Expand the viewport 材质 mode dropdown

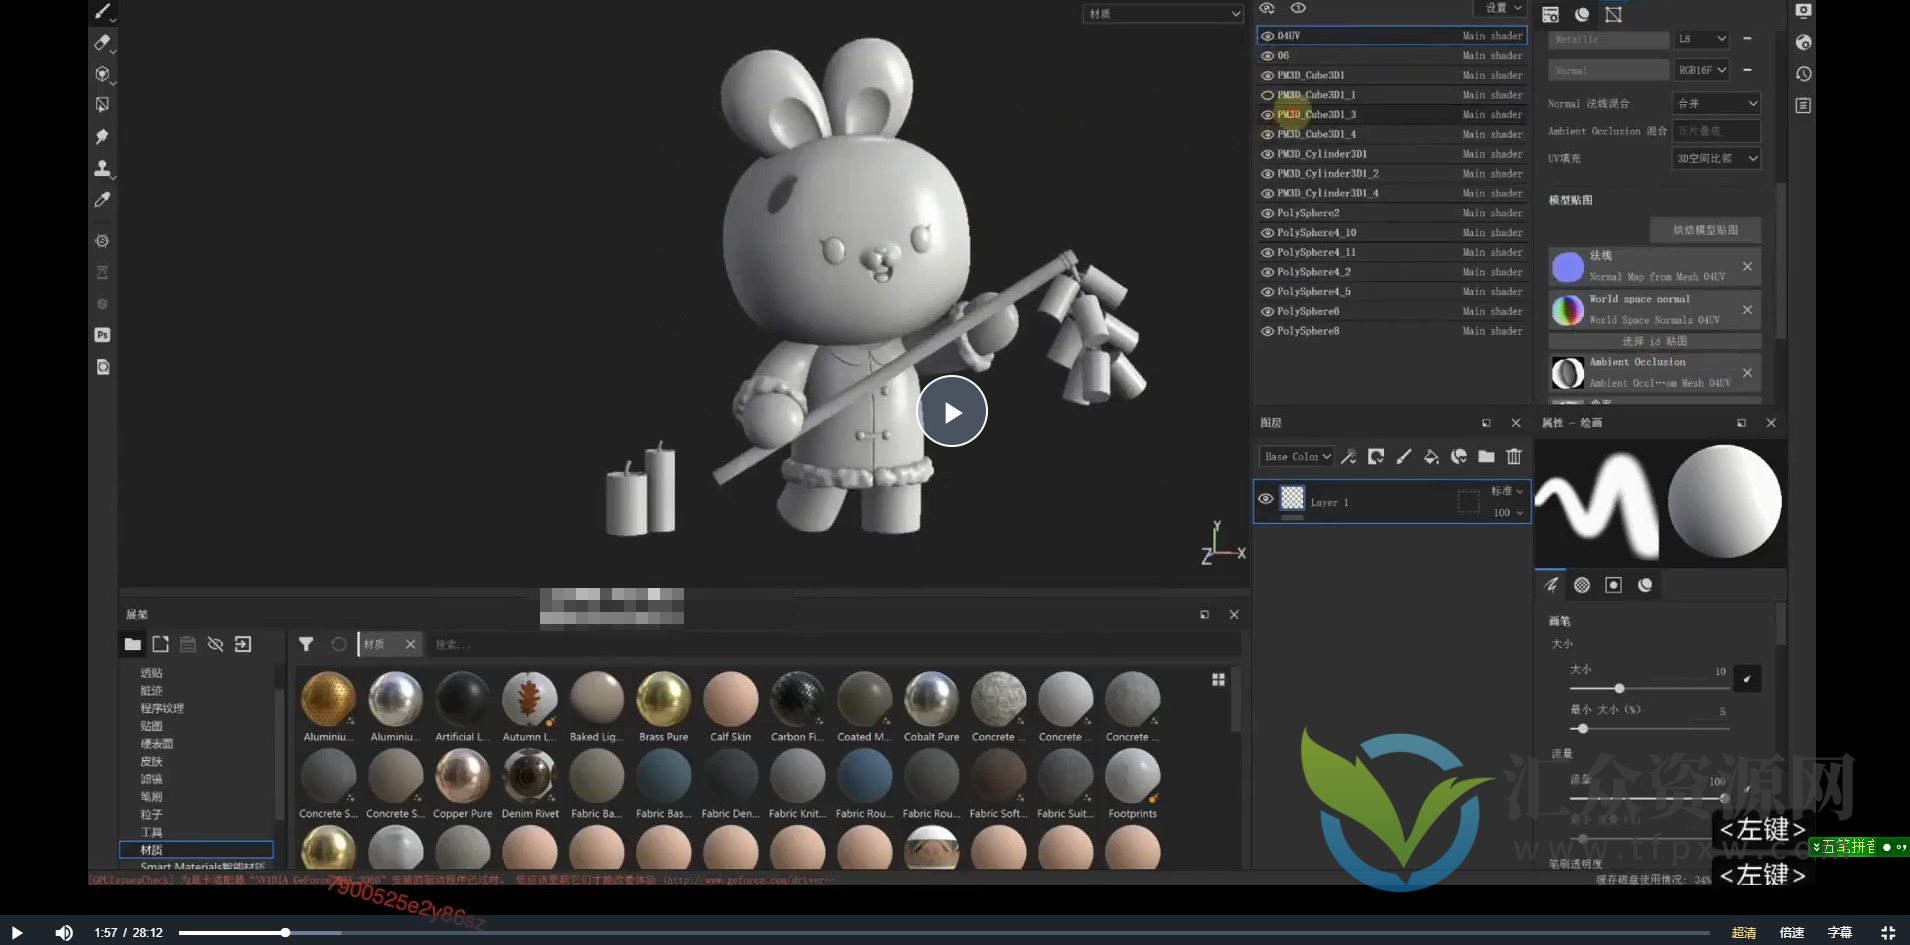(x=1163, y=14)
